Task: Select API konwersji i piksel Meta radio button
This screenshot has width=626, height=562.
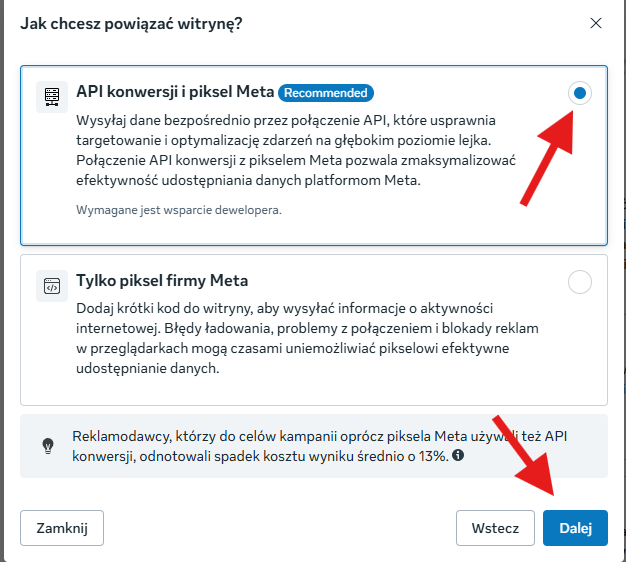Action: click(x=580, y=94)
